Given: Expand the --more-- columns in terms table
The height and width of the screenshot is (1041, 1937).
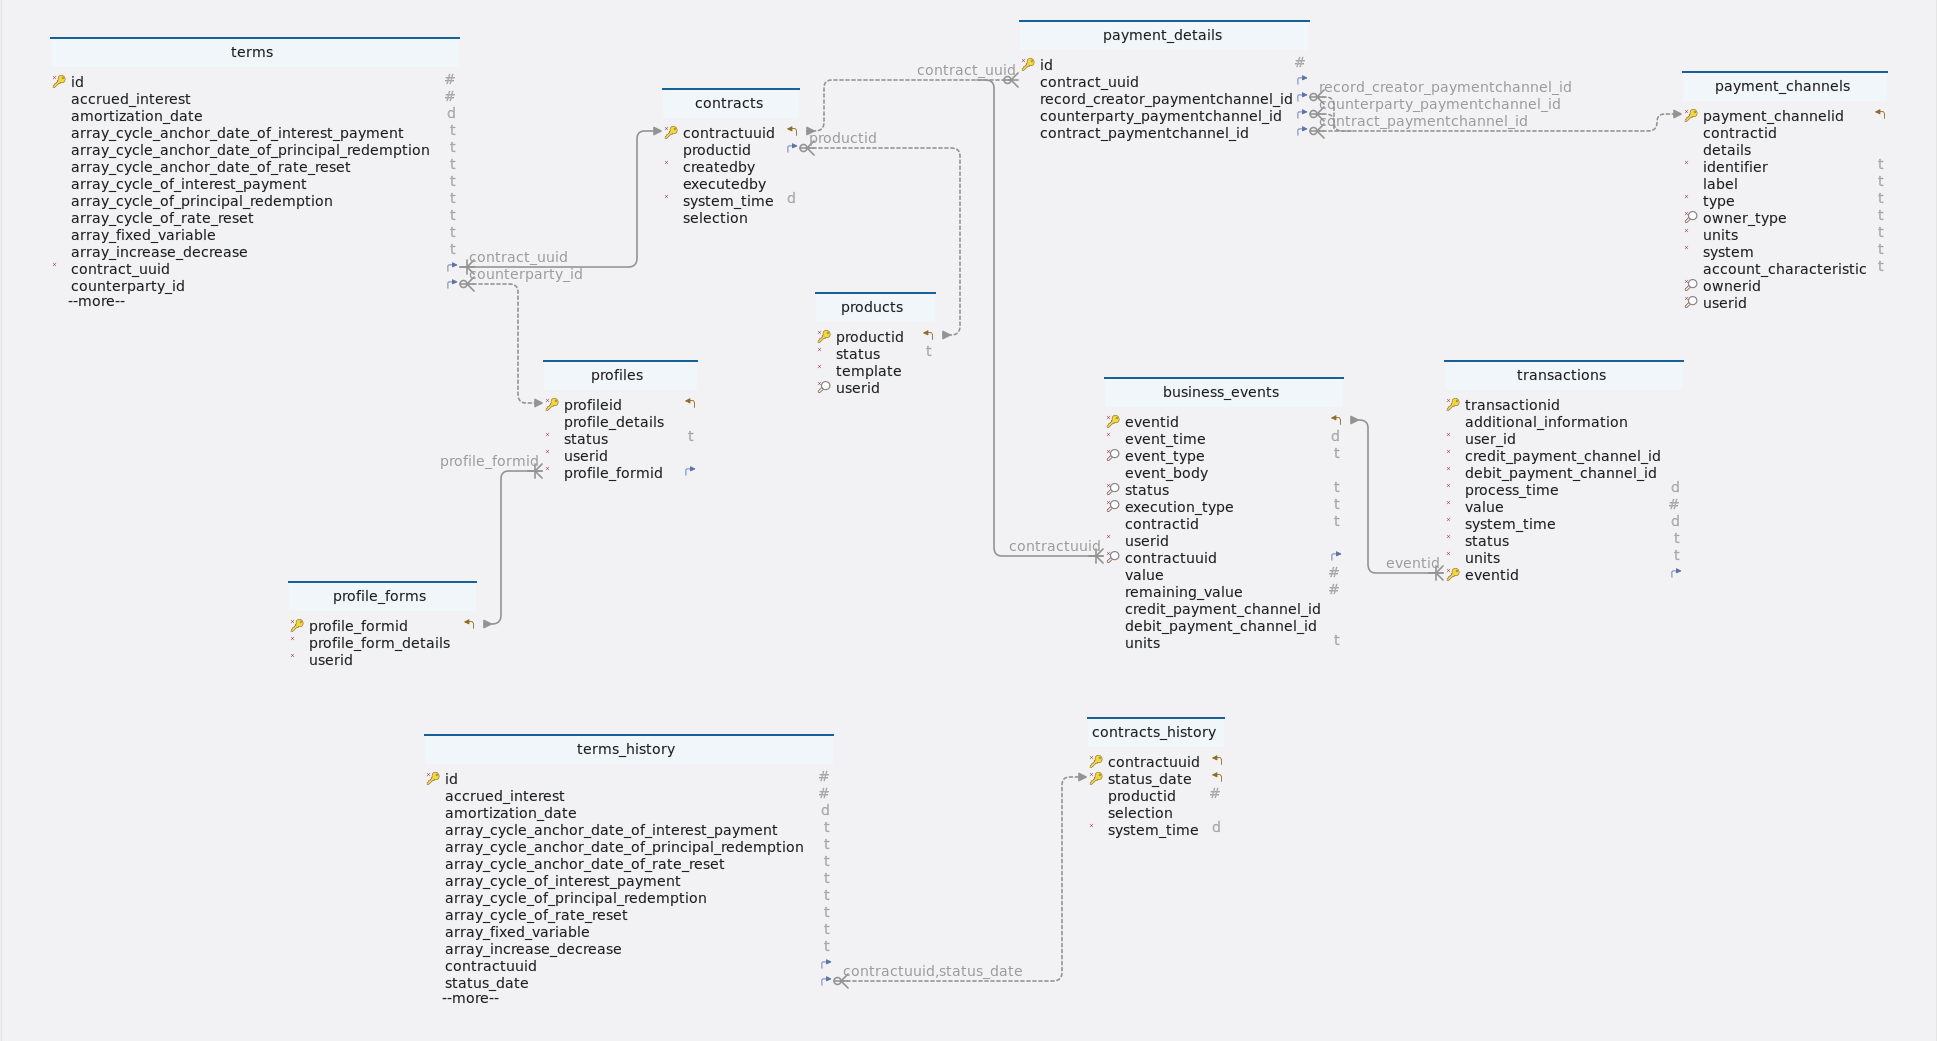Looking at the screenshot, I should 96,302.
